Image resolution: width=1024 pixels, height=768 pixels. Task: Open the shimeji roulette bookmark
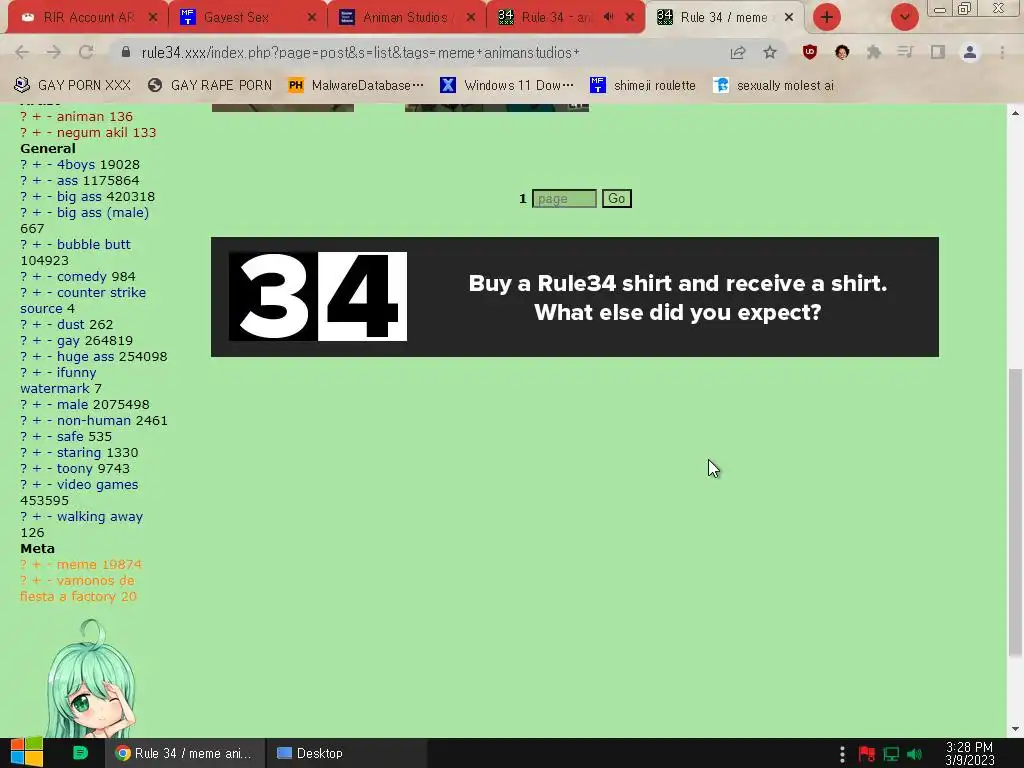(x=643, y=85)
